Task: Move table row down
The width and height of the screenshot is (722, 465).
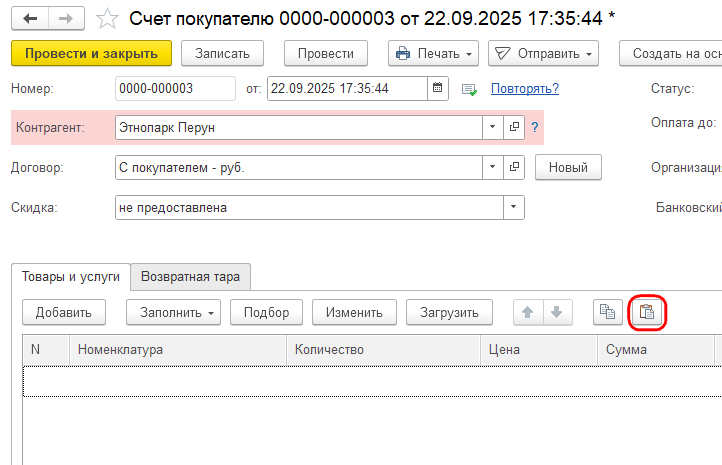Action: tap(557, 312)
